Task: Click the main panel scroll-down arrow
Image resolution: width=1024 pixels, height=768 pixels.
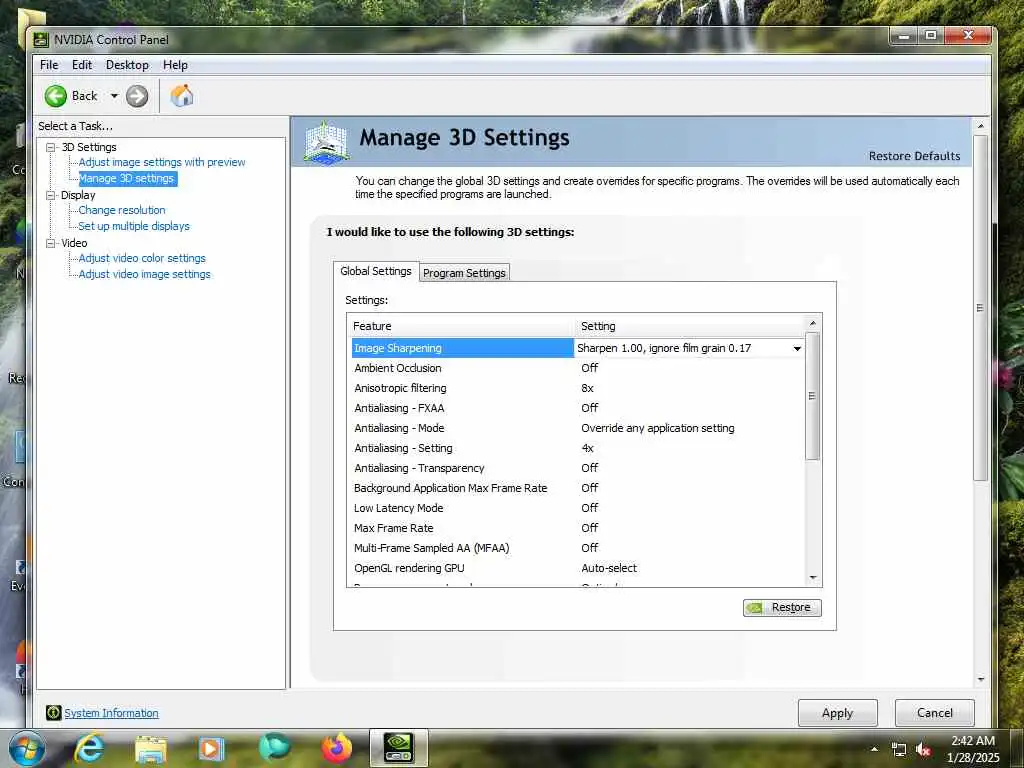Action: pyautogui.click(x=980, y=680)
